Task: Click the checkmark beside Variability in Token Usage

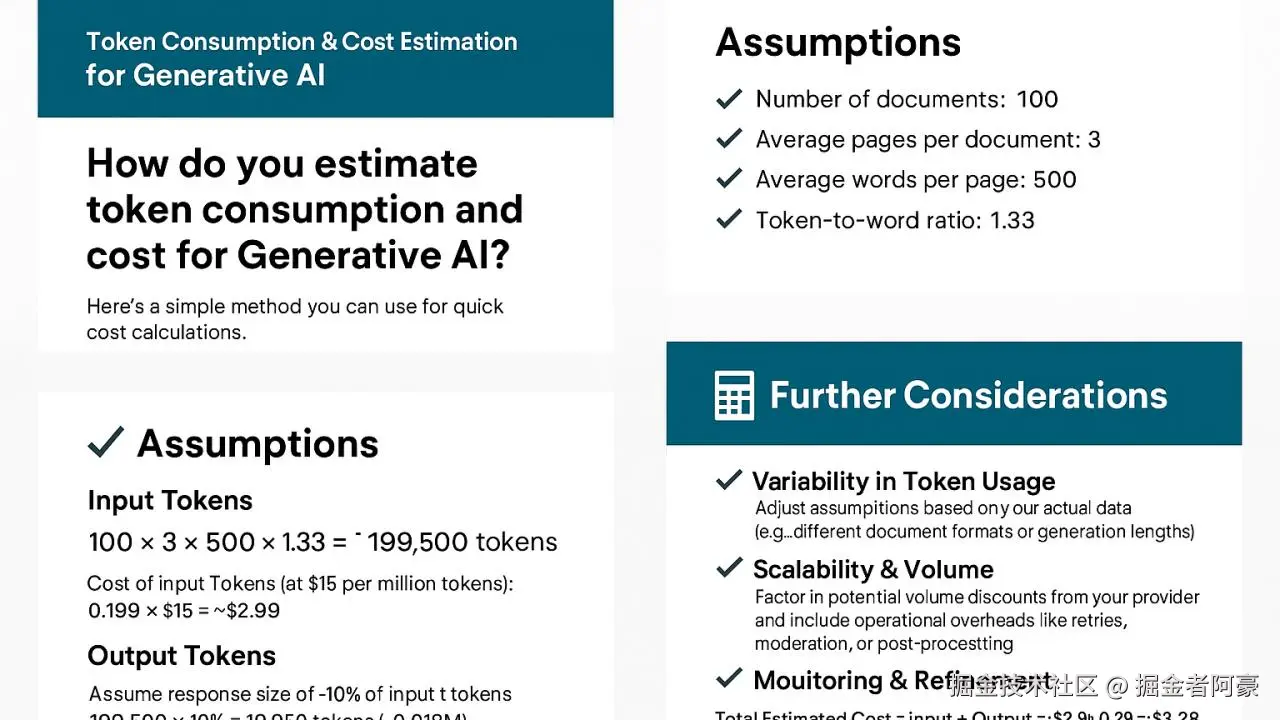Action: (x=729, y=481)
